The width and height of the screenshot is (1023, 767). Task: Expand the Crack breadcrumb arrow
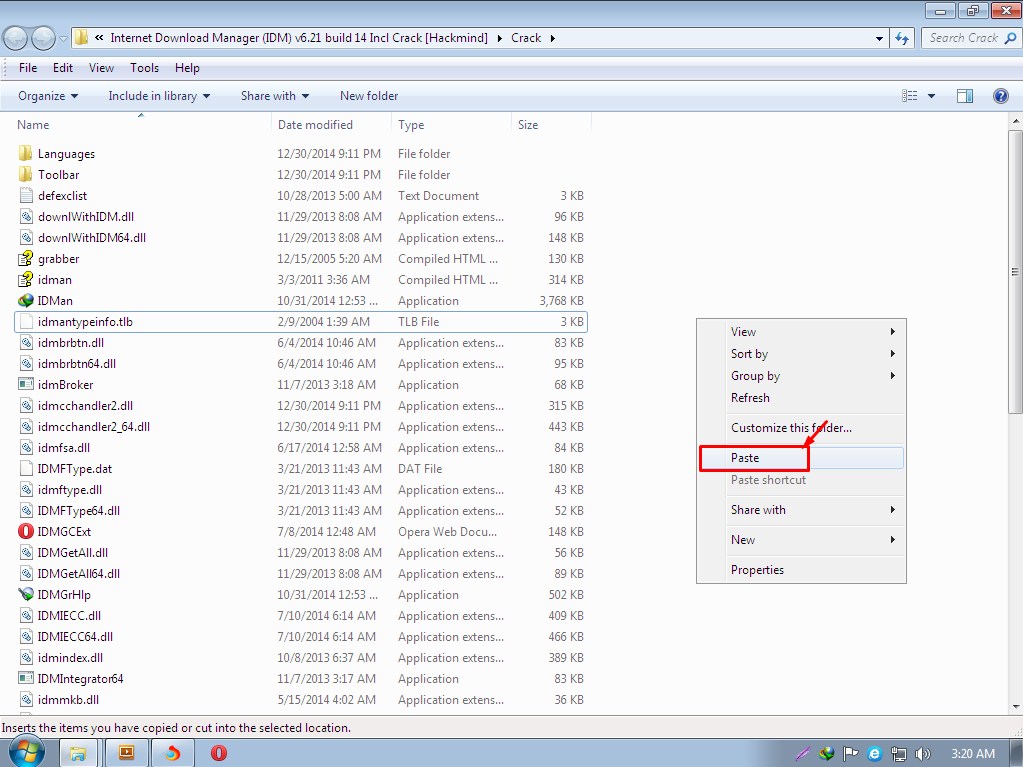pos(553,38)
